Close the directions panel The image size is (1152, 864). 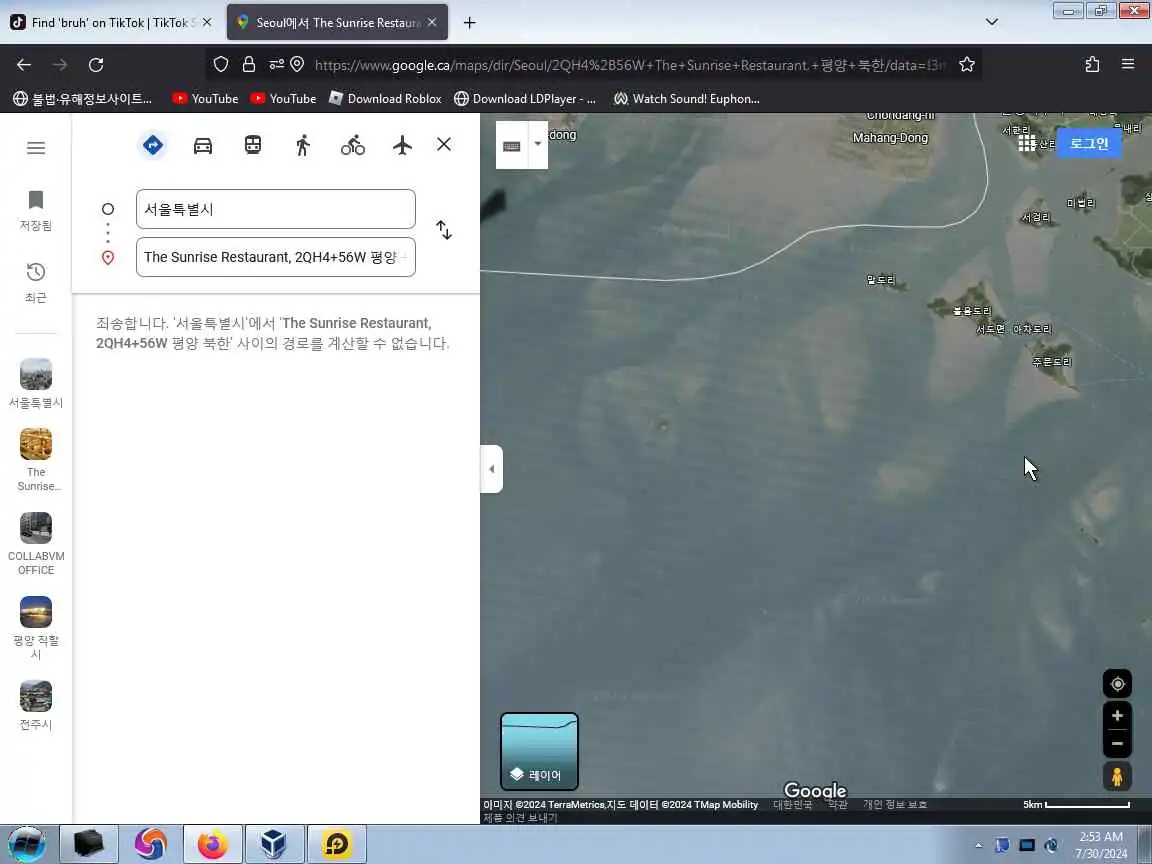(444, 144)
